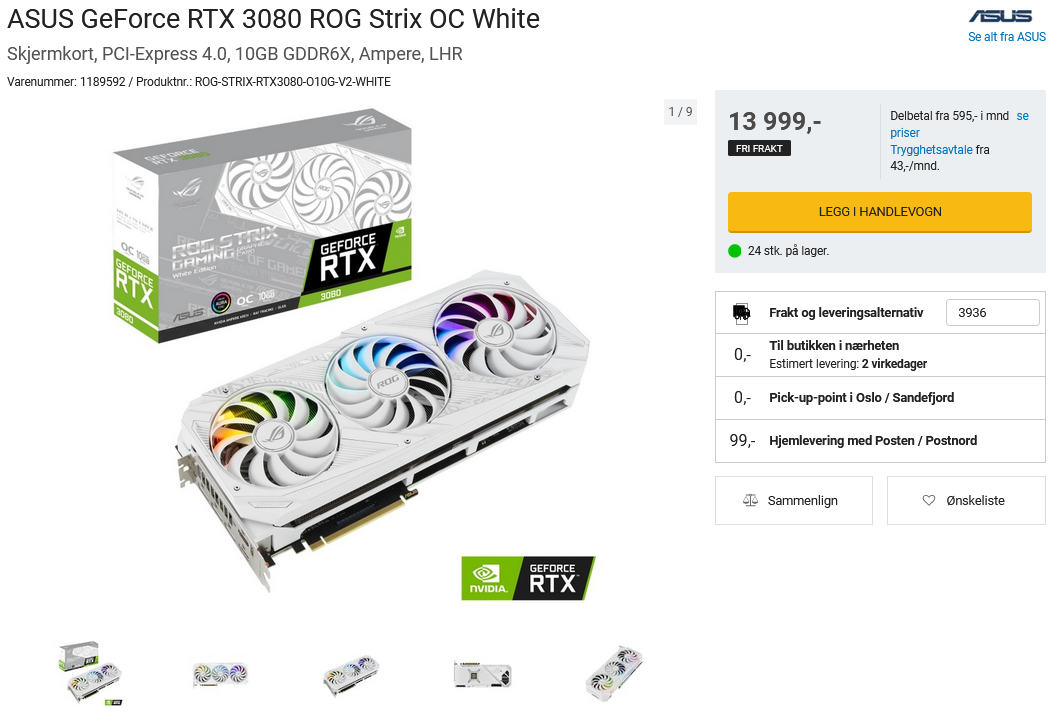
Task: Open Sammenlign compare button
Action: point(794,500)
